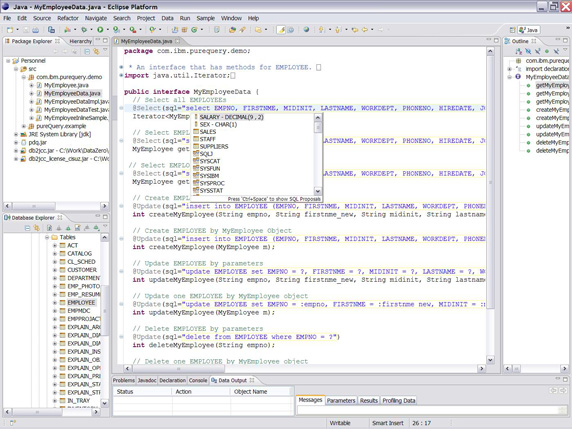Maximize the editor area
The width and height of the screenshot is (572, 429).
pos(496,40)
